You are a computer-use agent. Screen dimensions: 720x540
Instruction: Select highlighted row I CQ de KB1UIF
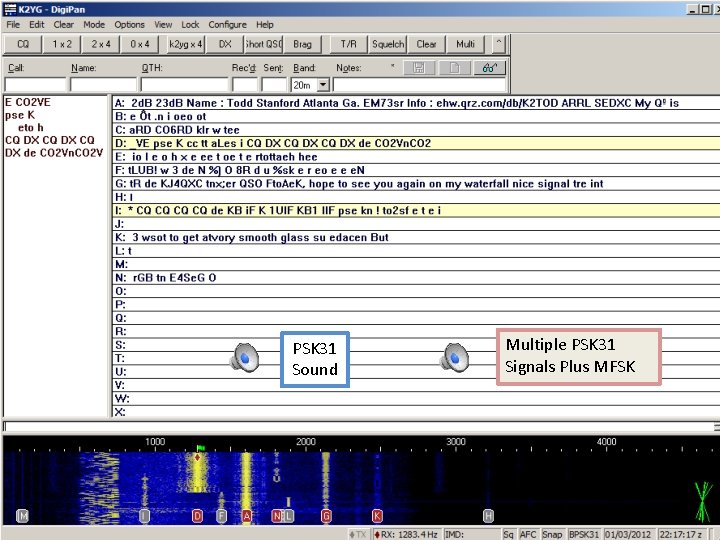416,211
